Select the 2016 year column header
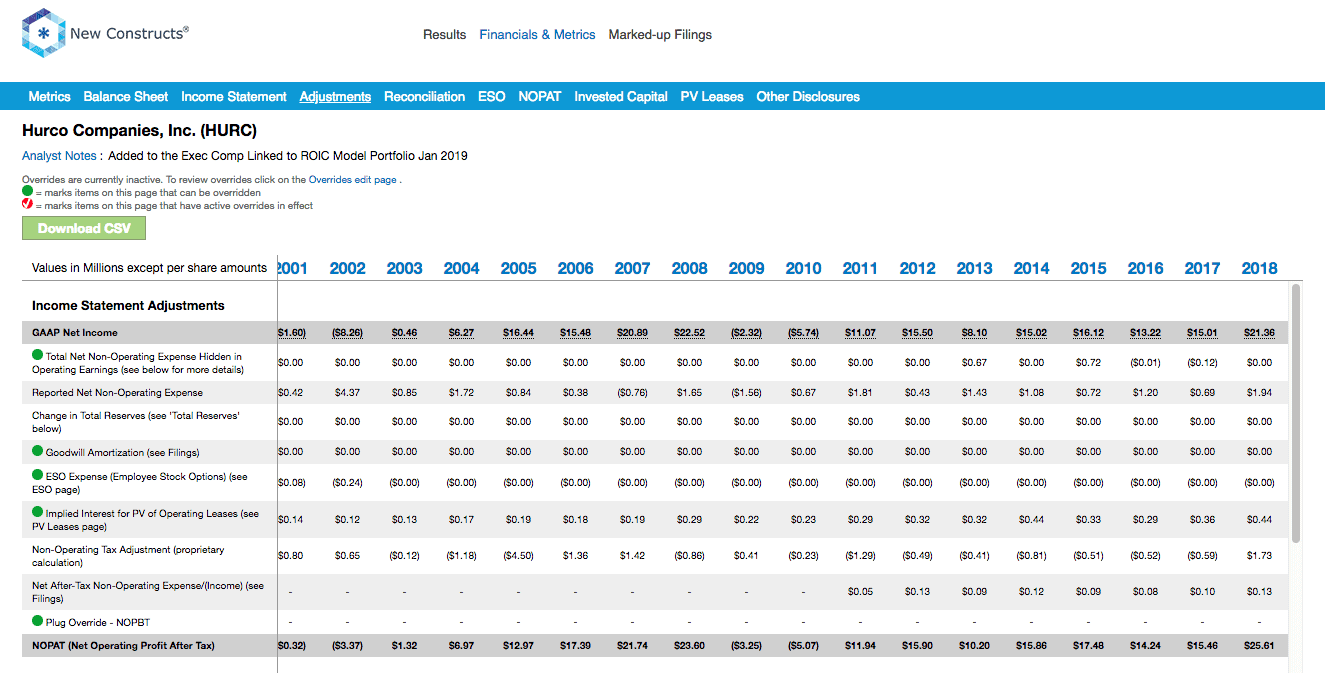 pos(1145,268)
